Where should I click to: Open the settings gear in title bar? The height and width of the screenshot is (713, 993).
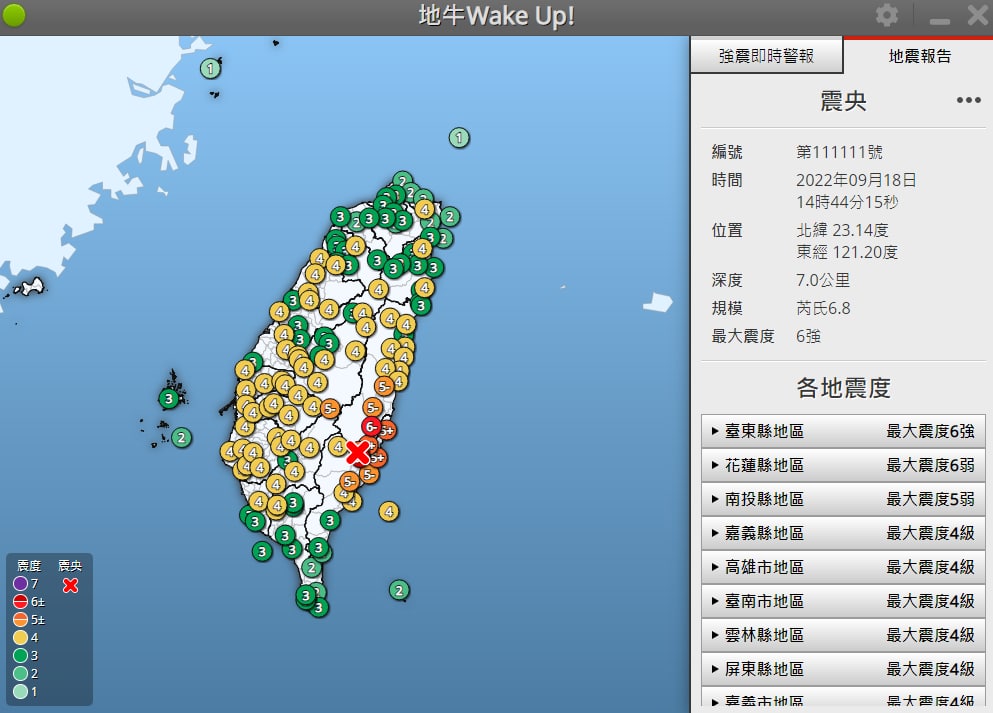pos(887,15)
